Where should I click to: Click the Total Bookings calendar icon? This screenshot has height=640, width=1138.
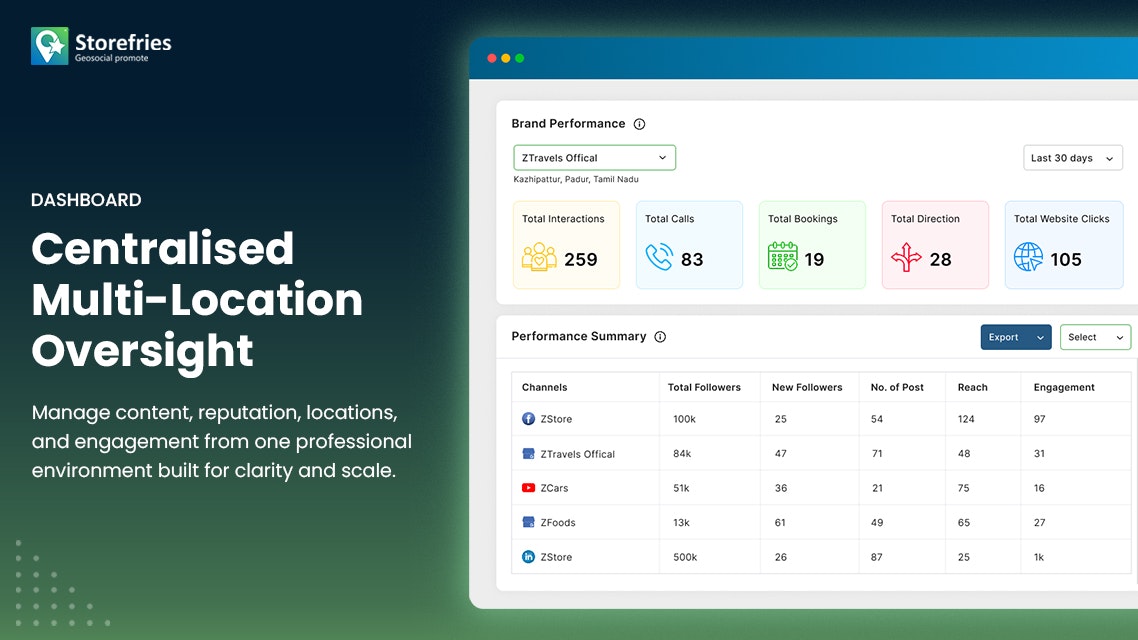click(782, 257)
